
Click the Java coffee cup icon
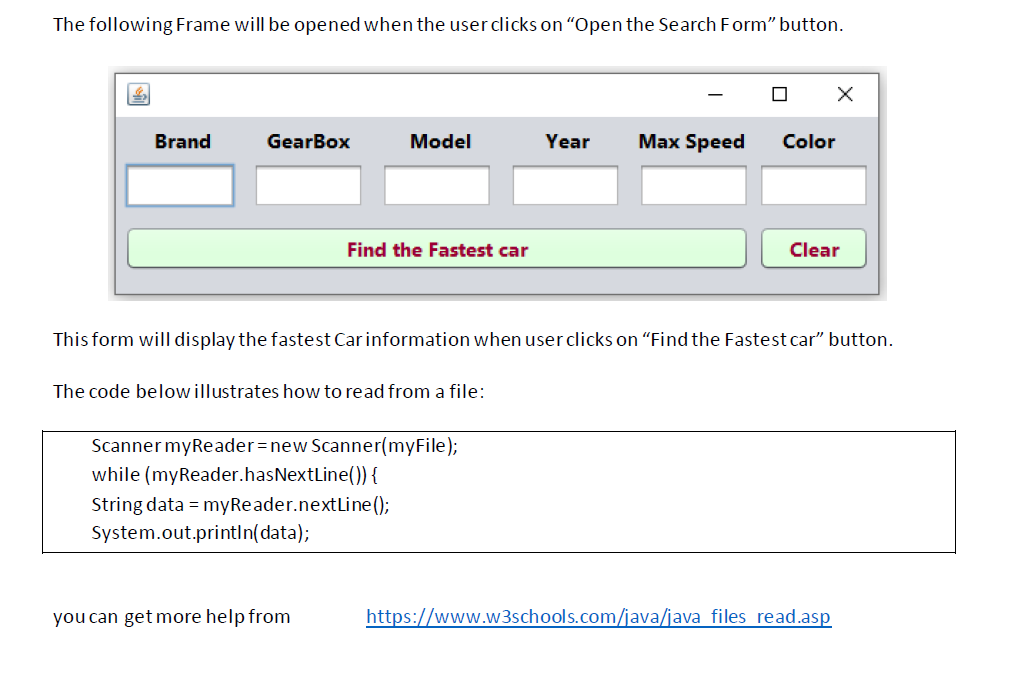pyautogui.click(x=137, y=93)
